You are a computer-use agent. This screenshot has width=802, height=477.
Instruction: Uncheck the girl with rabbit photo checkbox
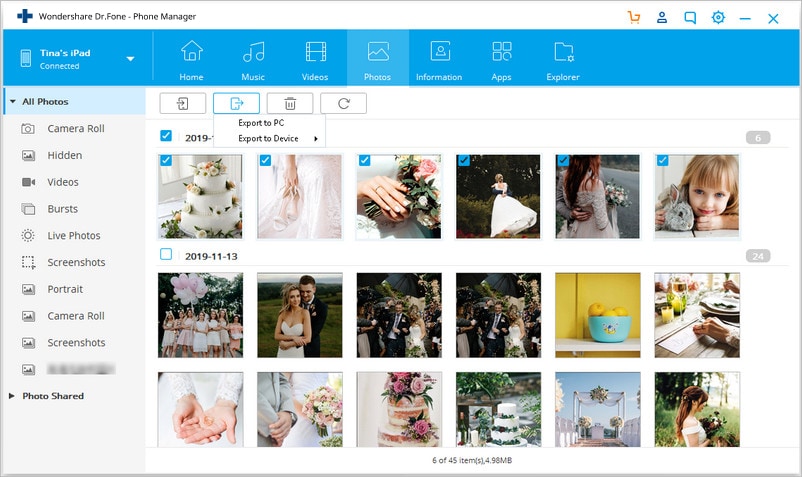tap(662, 161)
